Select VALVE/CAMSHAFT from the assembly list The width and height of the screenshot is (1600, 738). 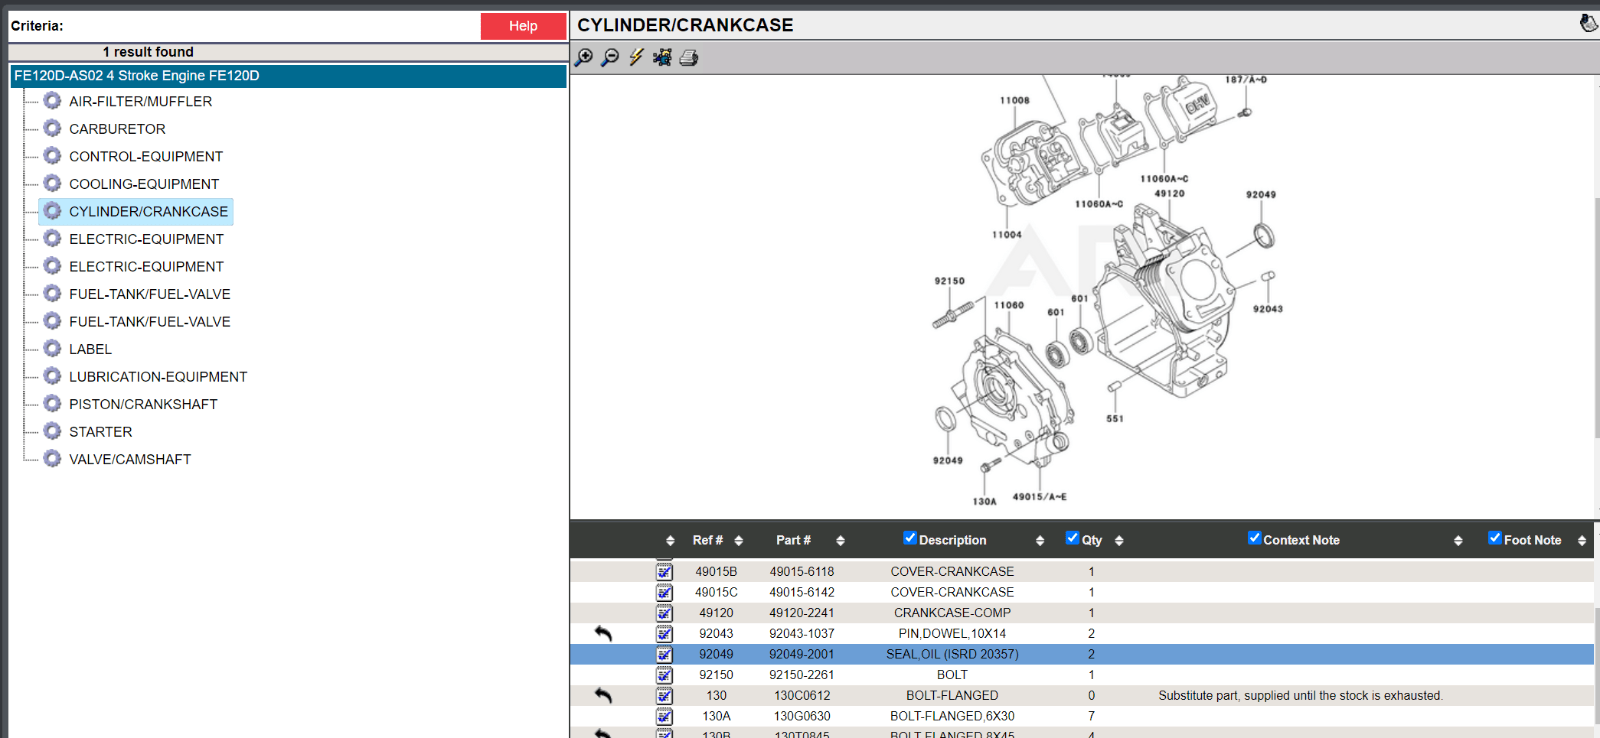tap(130, 459)
